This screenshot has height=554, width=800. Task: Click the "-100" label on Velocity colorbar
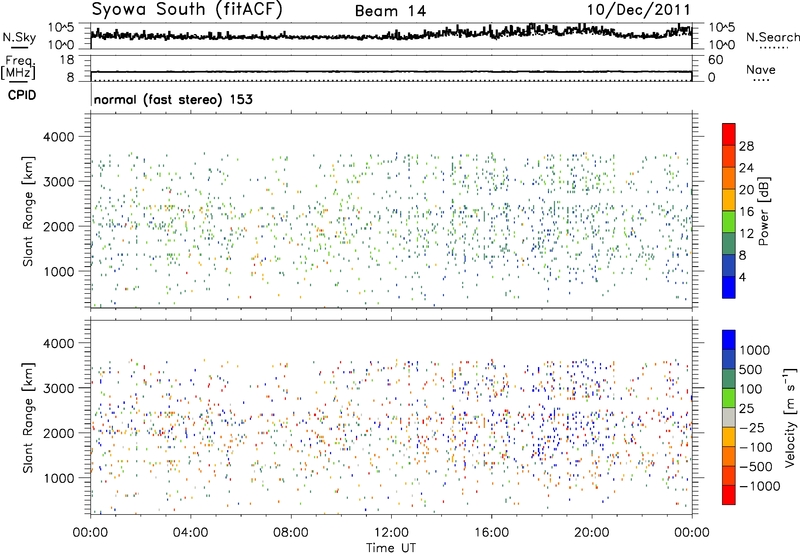(755, 447)
